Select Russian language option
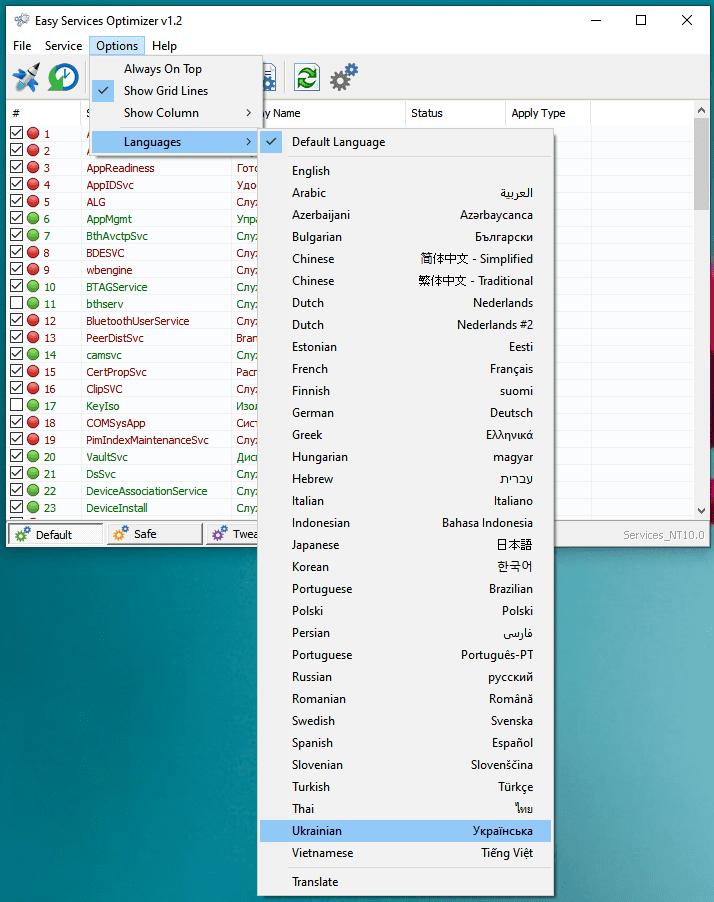This screenshot has height=902, width=714. click(x=405, y=677)
